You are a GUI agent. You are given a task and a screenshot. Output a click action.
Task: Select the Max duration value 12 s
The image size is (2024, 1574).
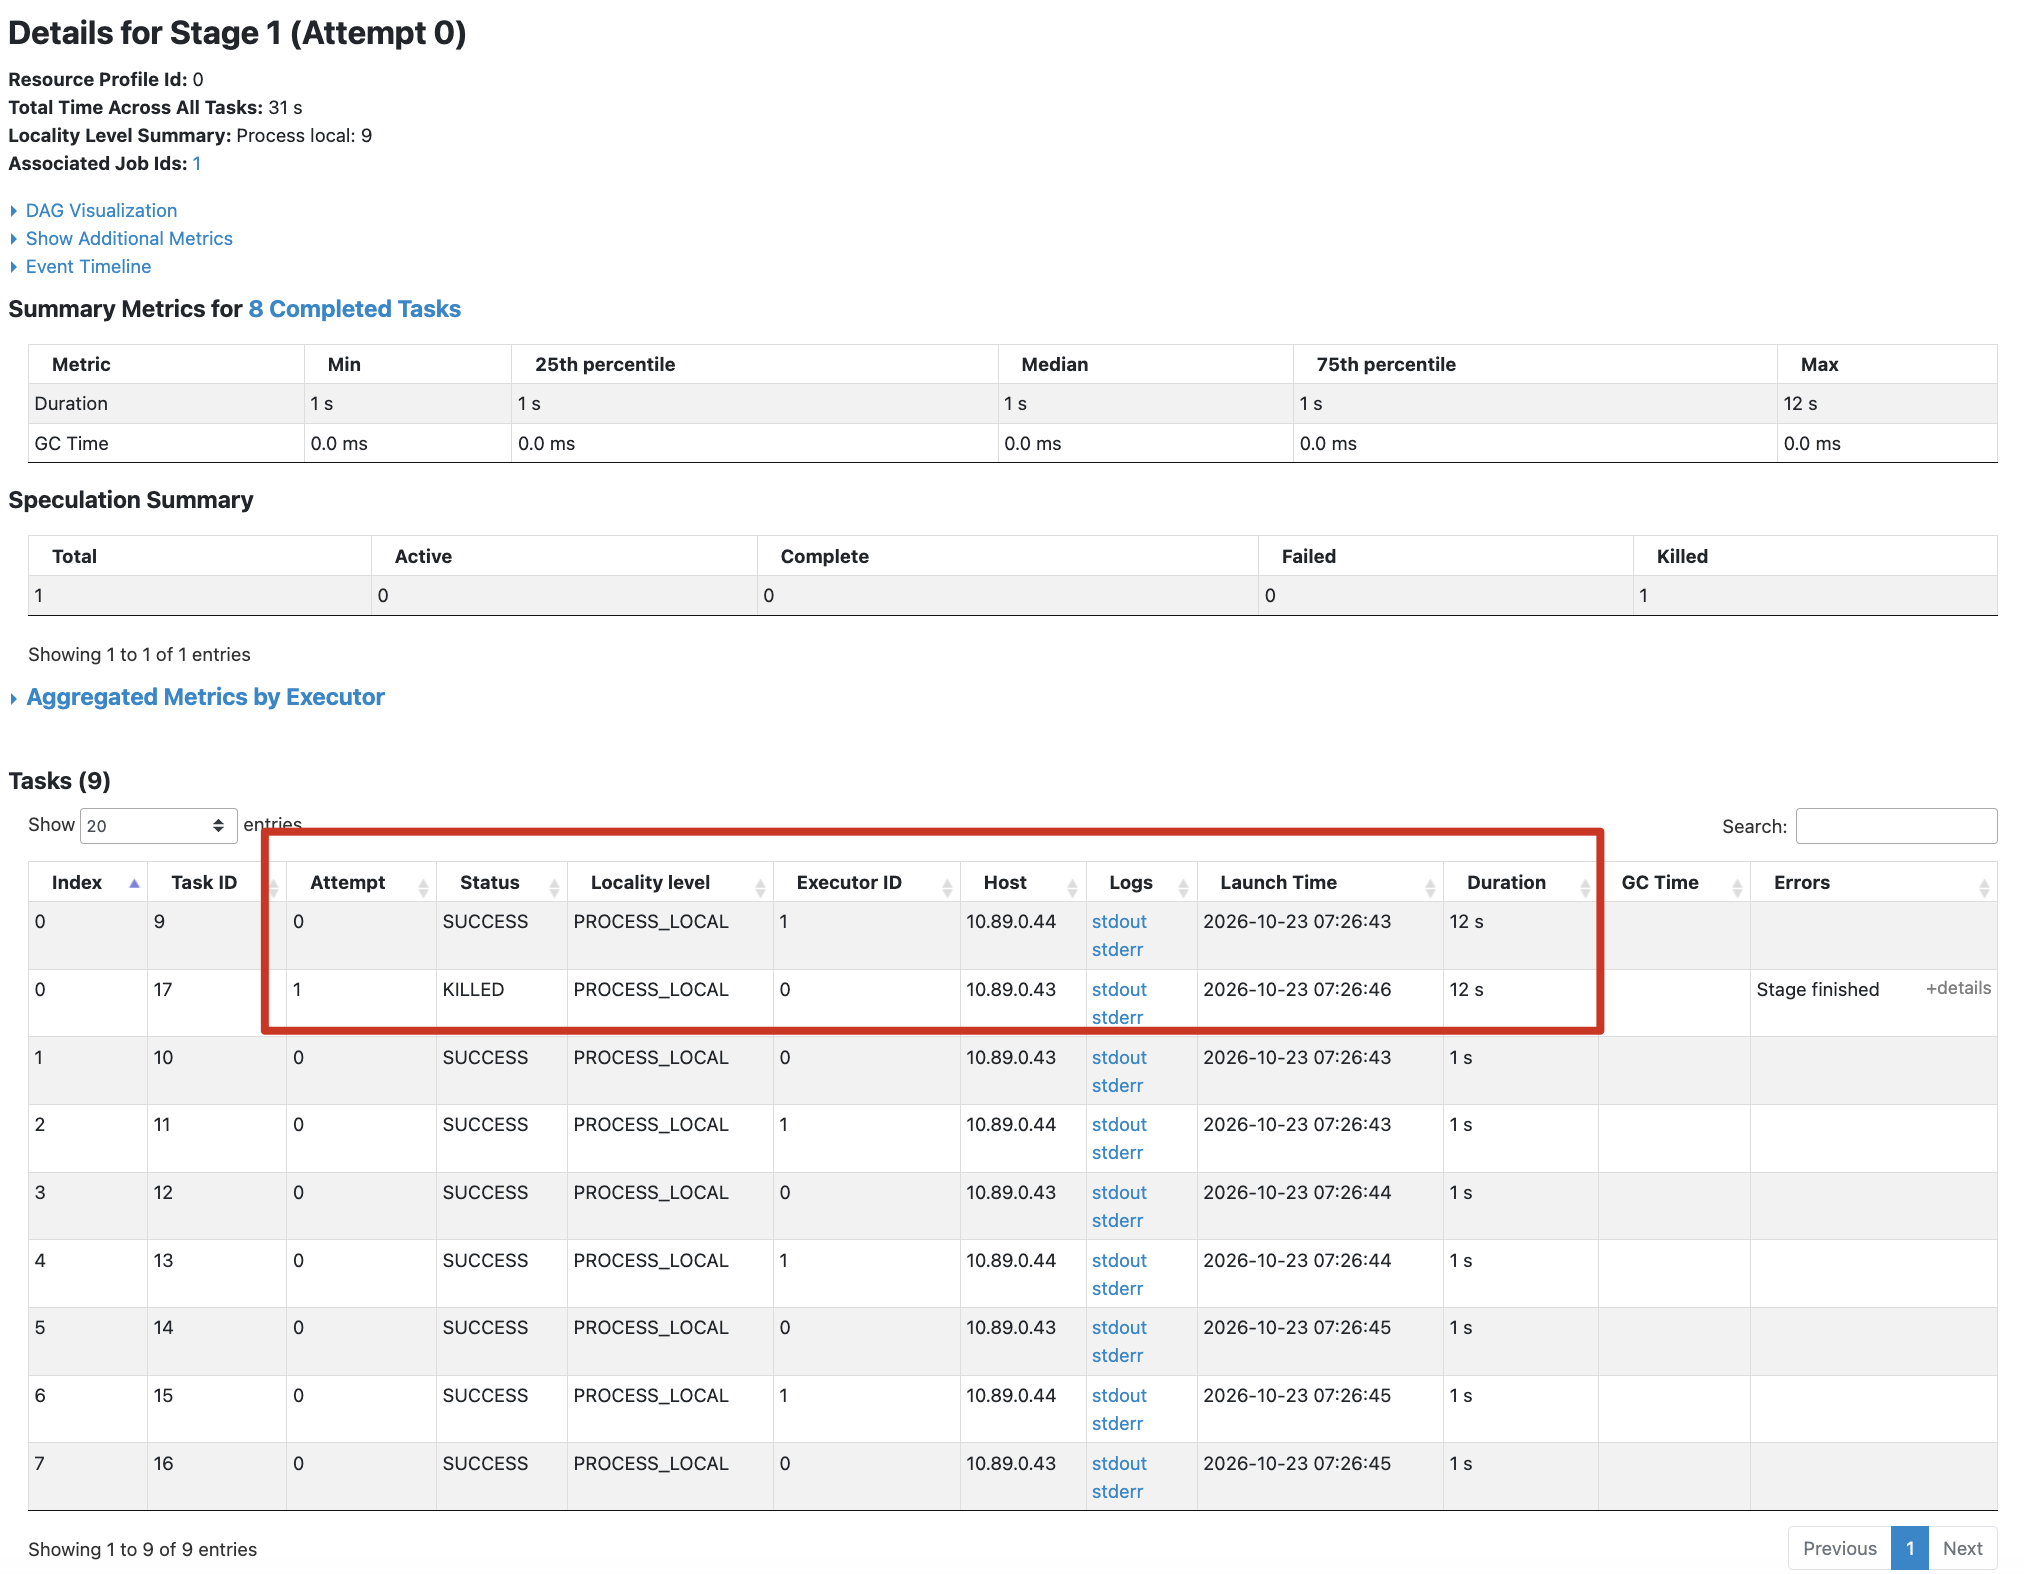click(1800, 403)
